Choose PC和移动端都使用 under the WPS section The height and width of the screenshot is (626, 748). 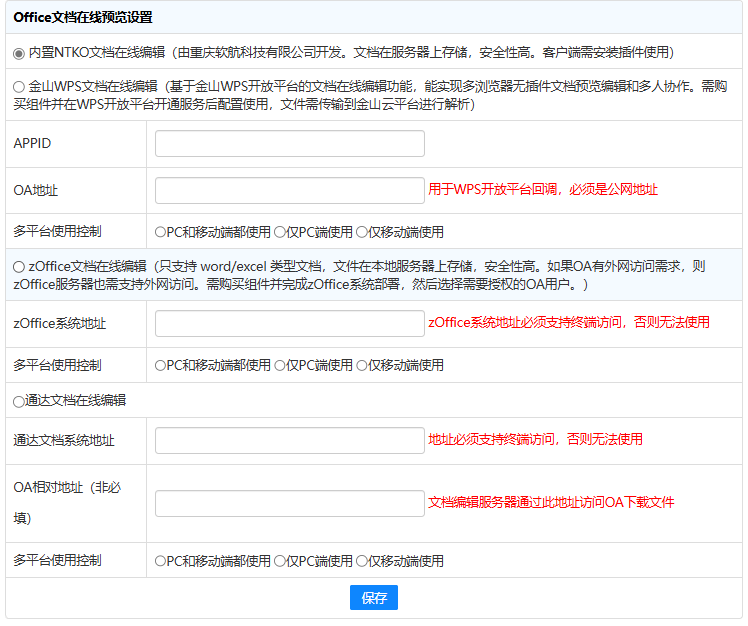(x=161, y=232)
